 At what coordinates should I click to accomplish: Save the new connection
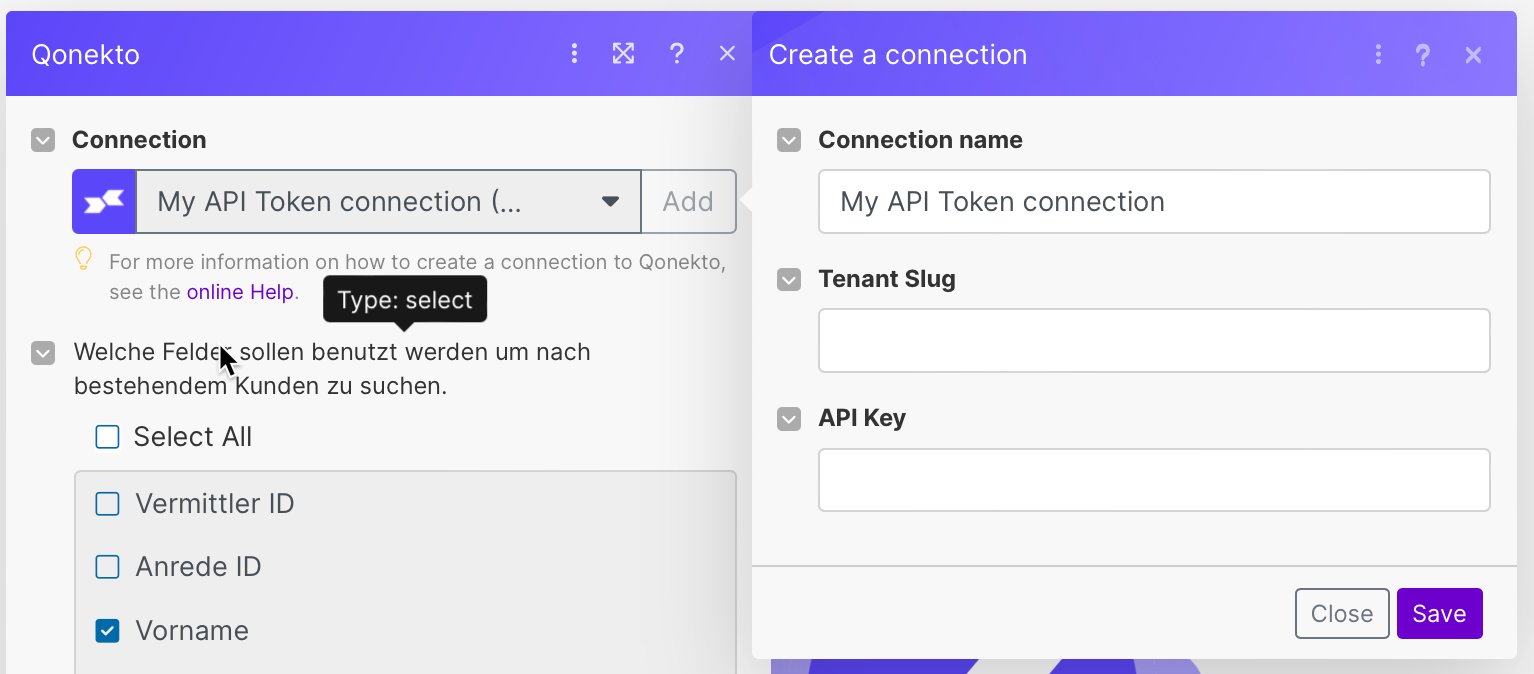point(1439,613)
